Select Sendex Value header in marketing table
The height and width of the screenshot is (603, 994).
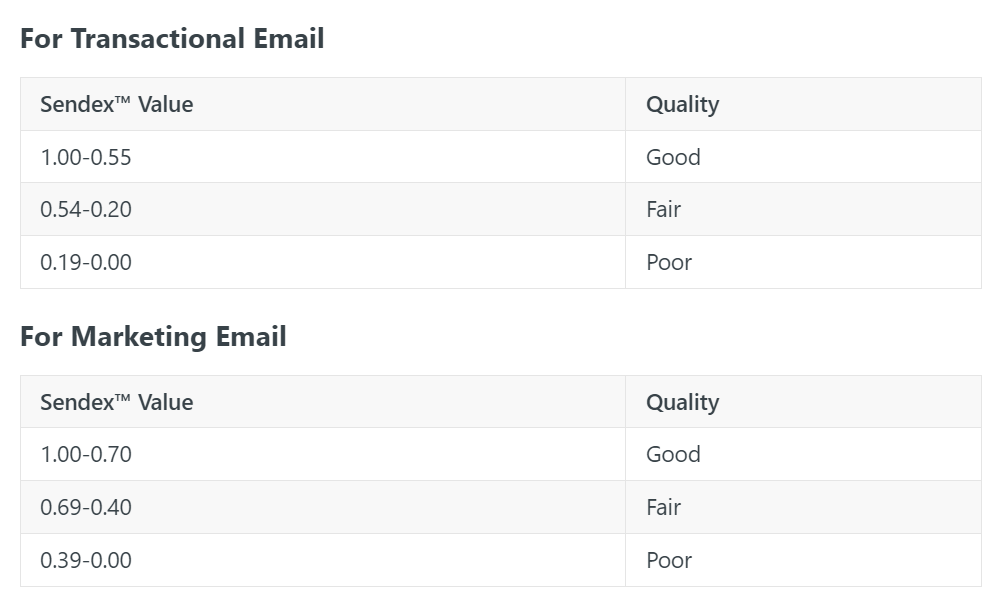point(323,401)
